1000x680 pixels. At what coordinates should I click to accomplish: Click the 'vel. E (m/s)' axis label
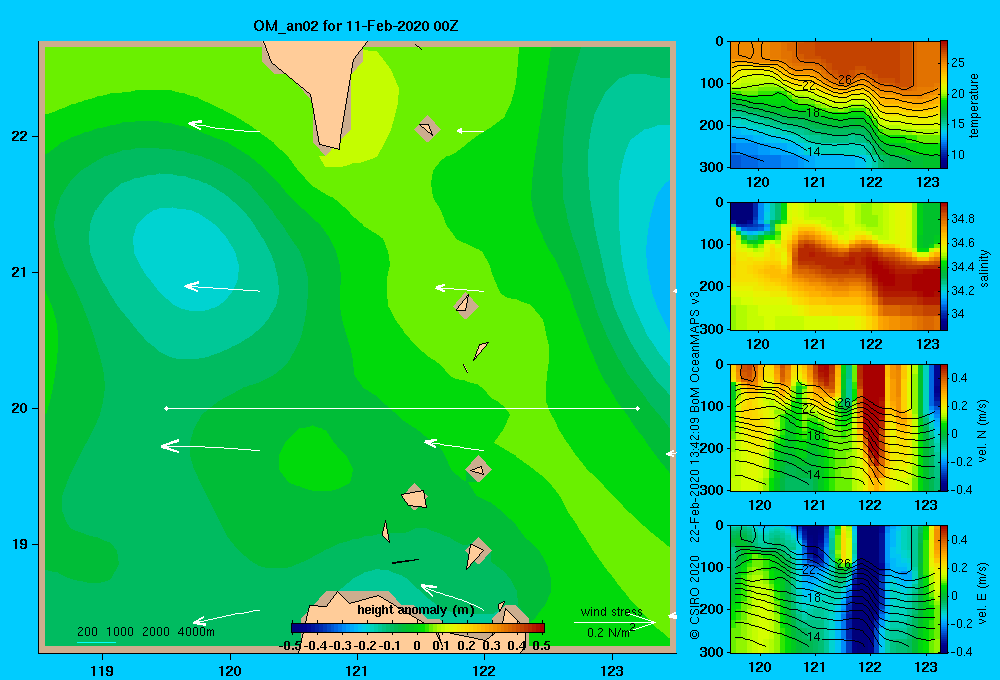coord(983,592)
